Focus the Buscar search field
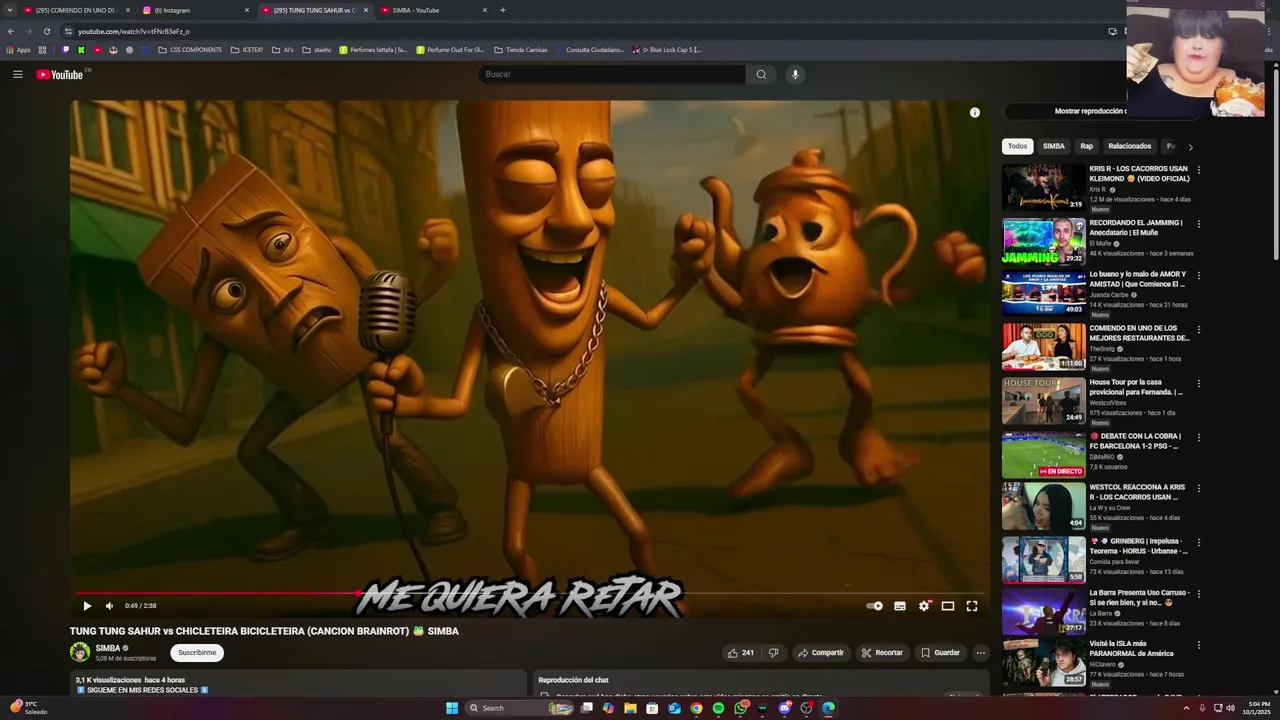Image resolution: width=1280 pixels, height=720 pixels. click(612, 74)
